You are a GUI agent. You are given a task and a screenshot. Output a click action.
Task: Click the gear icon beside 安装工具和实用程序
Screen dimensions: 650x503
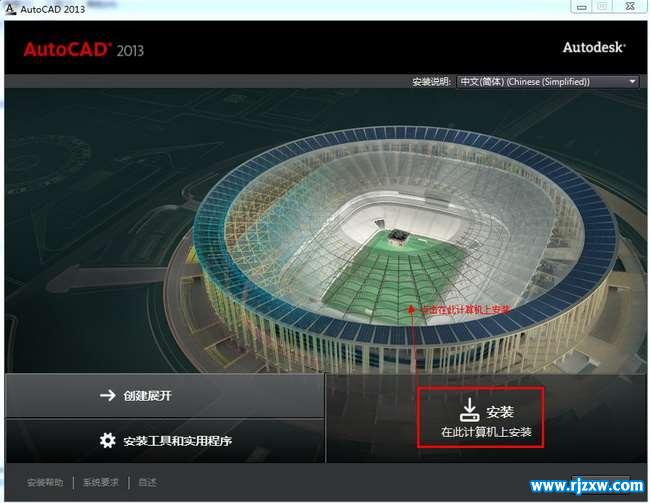(108, 440)
